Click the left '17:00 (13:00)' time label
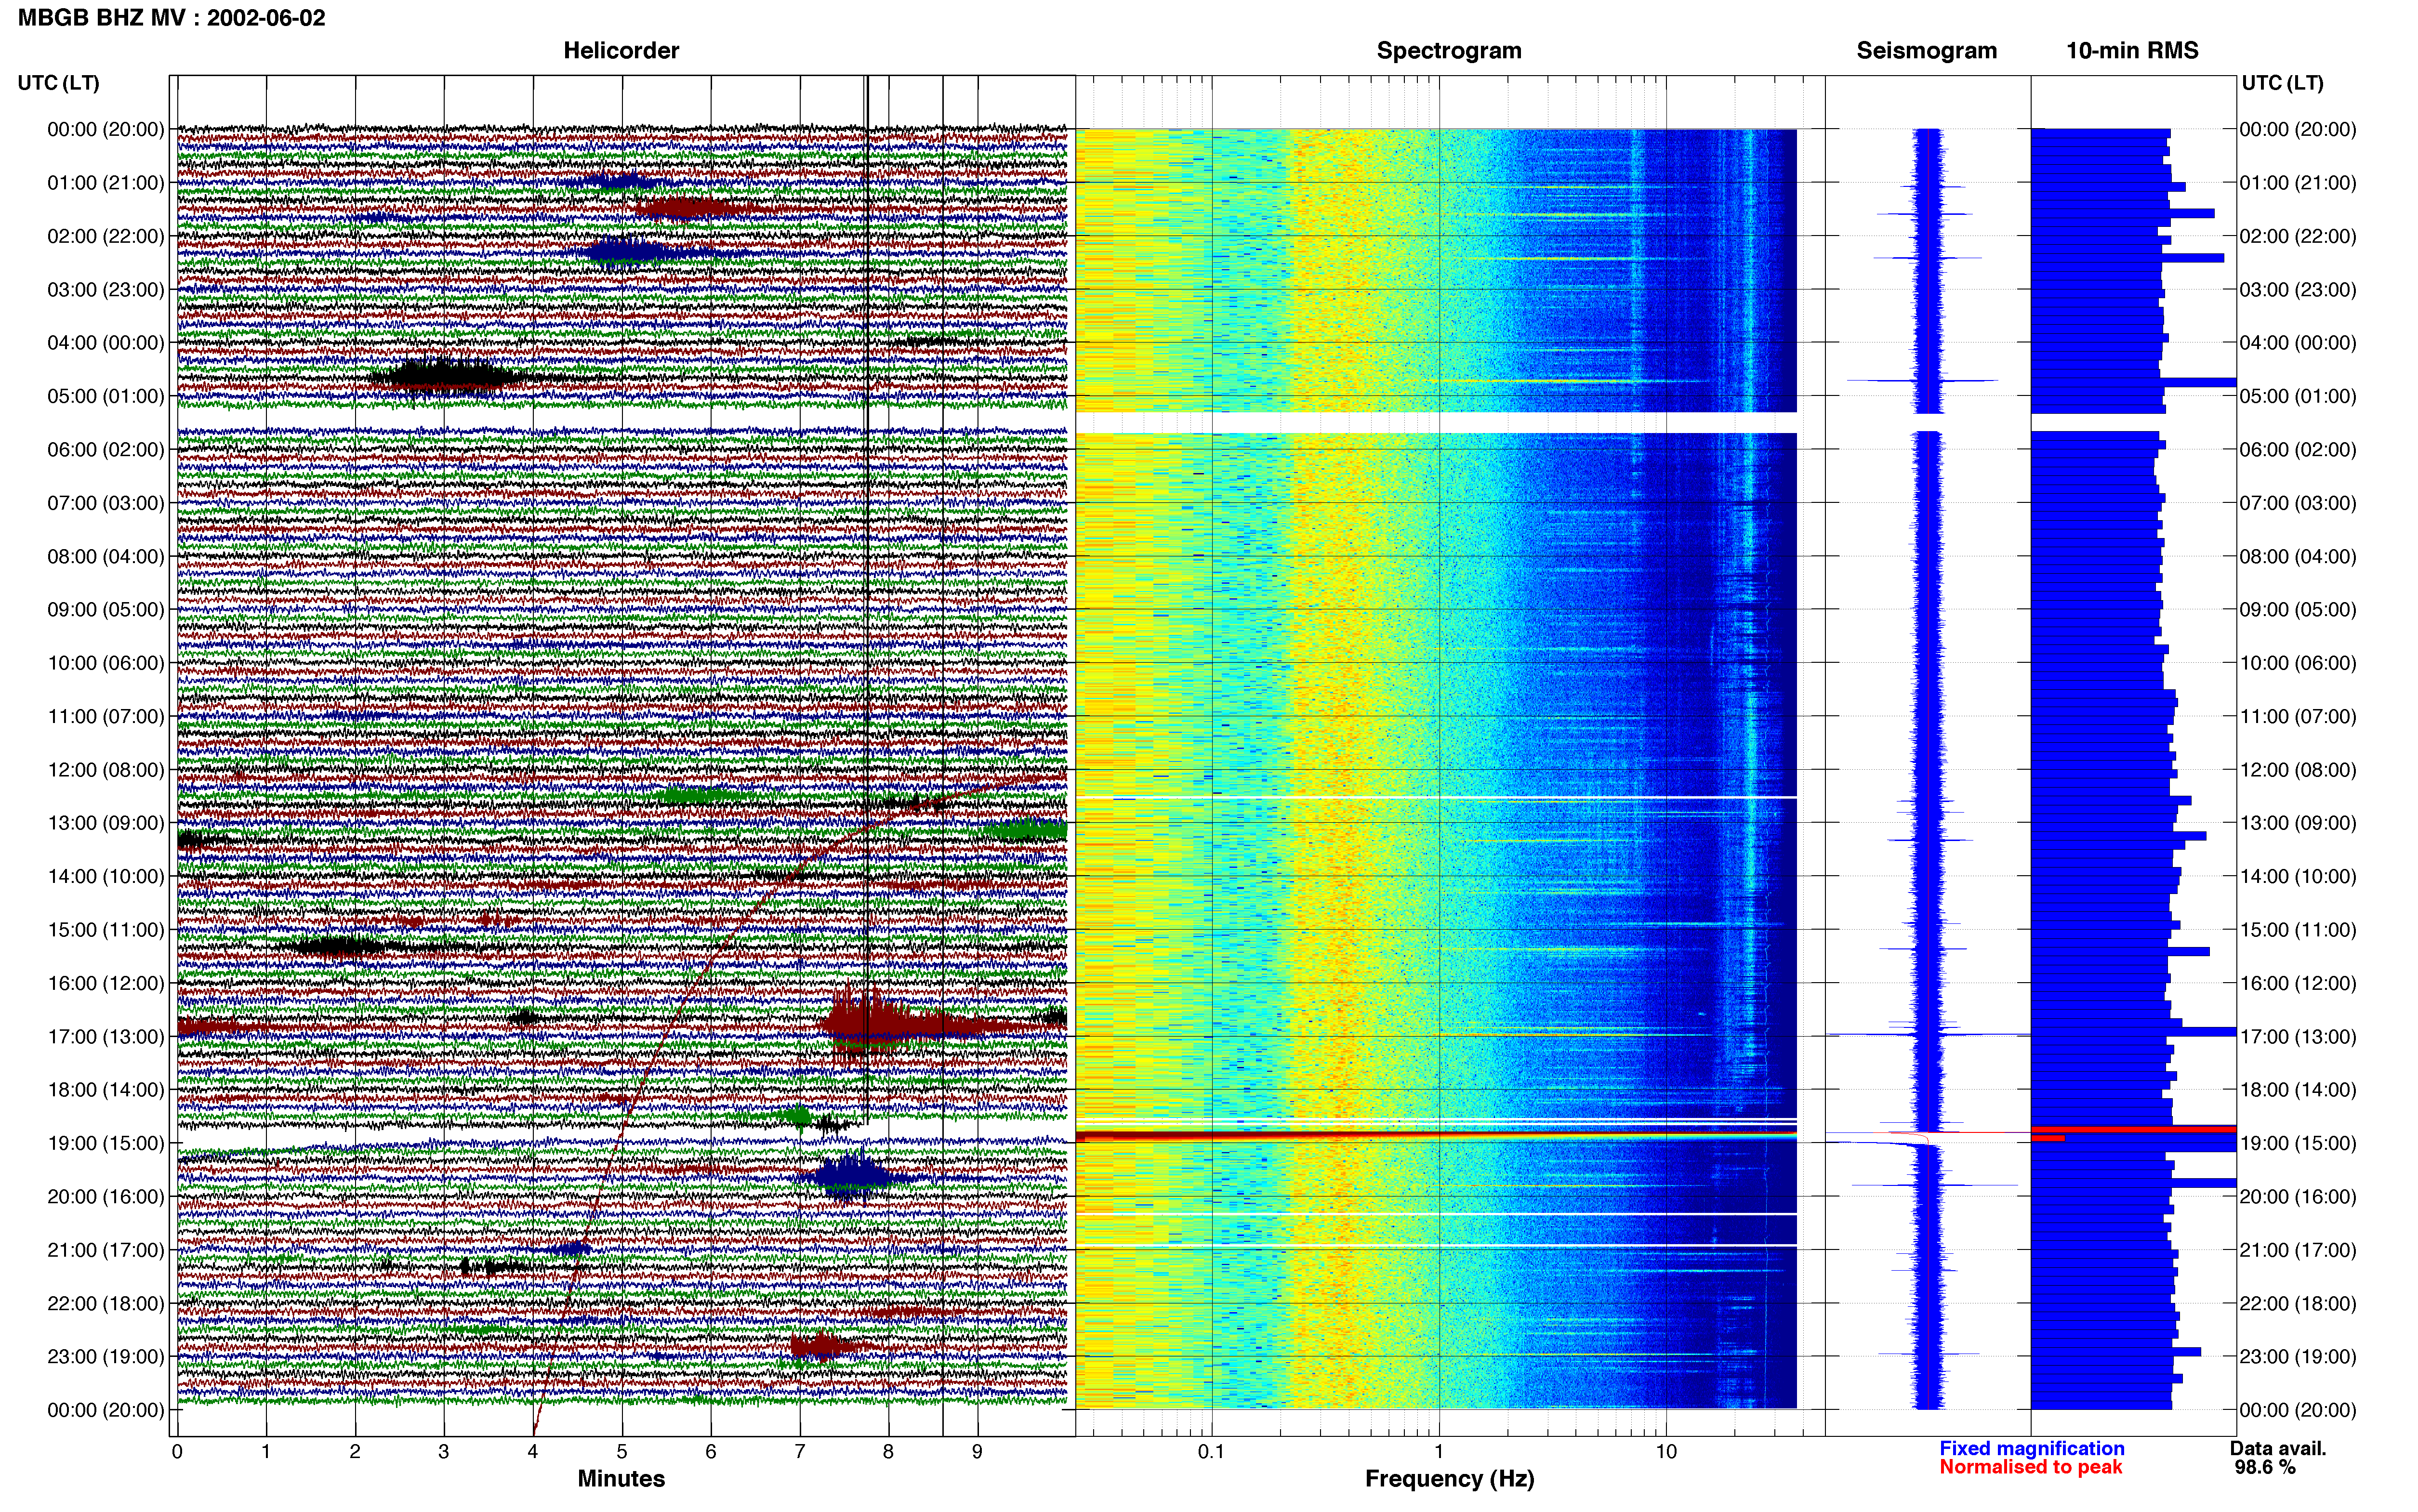The image size is (2418, 1512). 106,1037
